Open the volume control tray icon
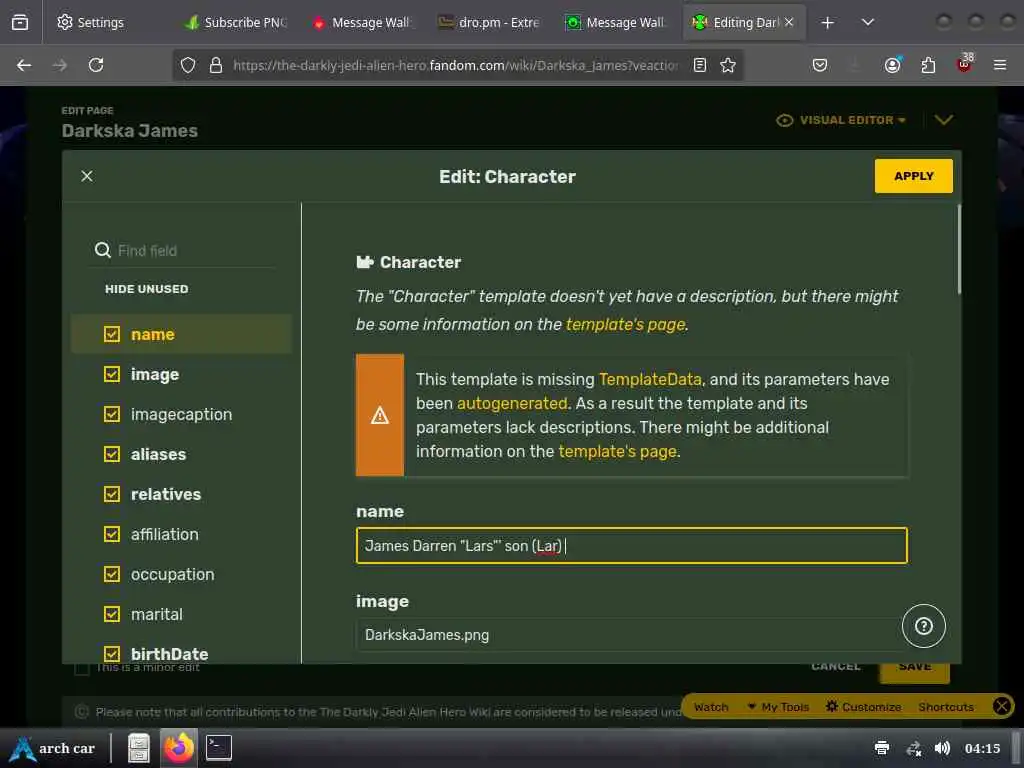1024x768 pixels. [942, 748]
